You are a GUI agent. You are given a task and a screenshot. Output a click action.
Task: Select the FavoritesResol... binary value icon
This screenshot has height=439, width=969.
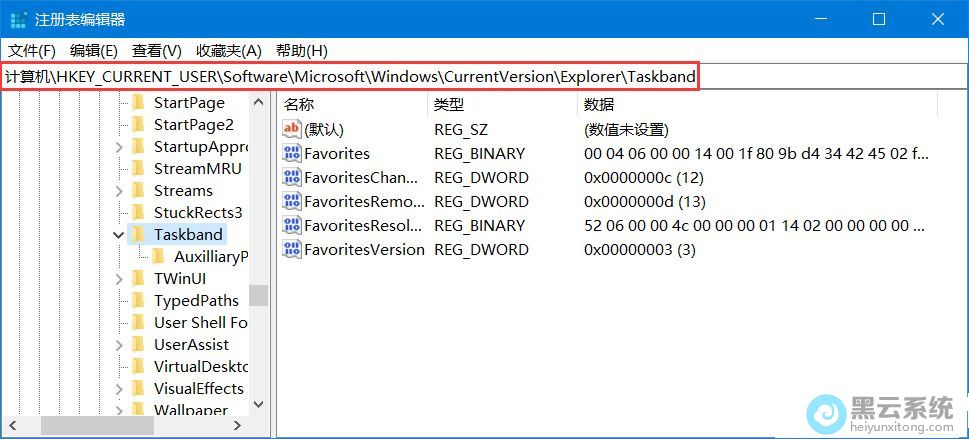[292, 225]
